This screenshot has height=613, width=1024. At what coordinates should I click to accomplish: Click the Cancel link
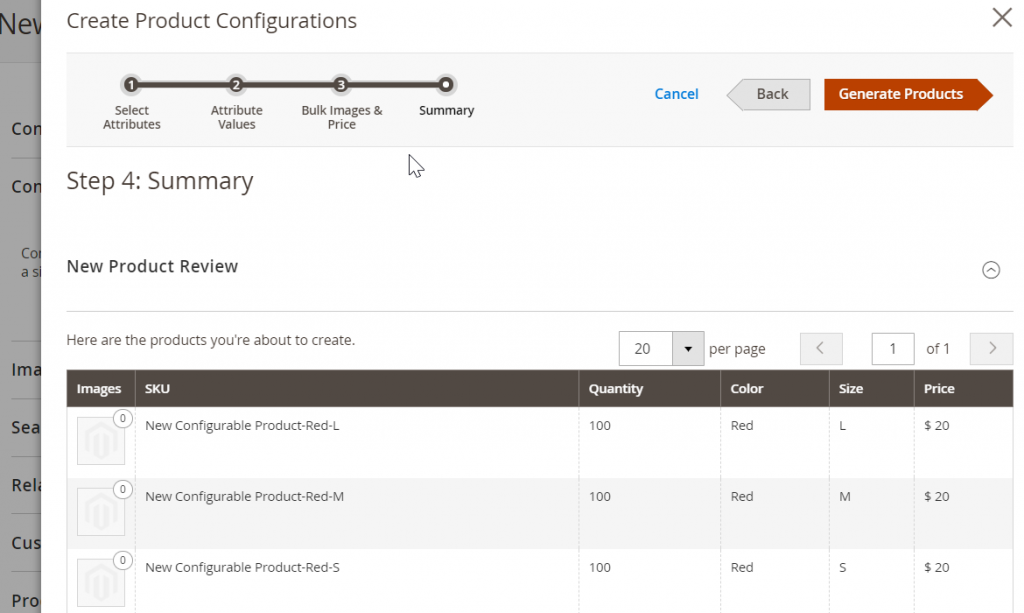point(676,94)
